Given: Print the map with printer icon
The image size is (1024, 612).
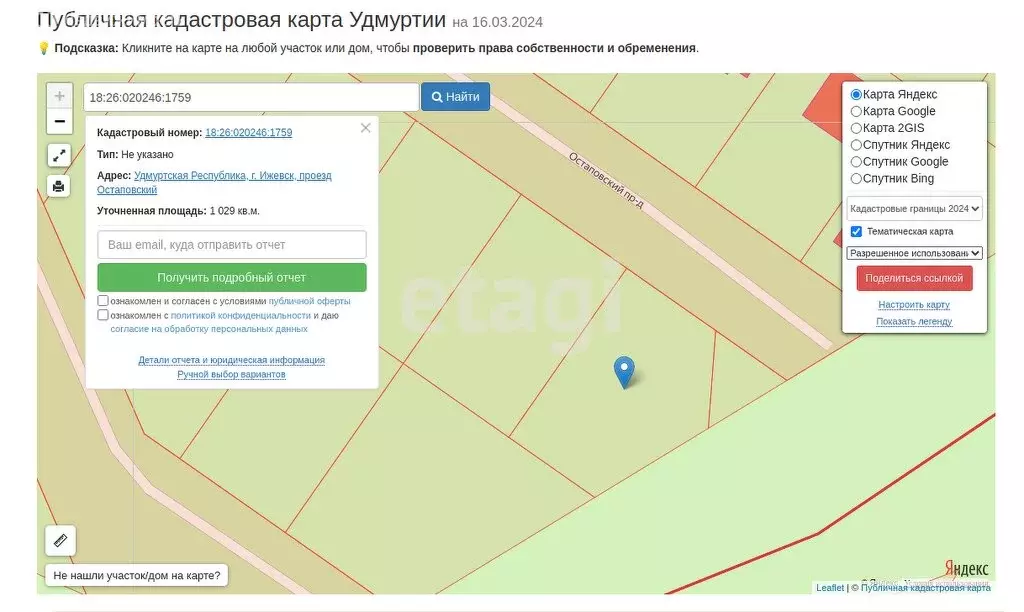Looking at the screenshot, I should 59,186.
